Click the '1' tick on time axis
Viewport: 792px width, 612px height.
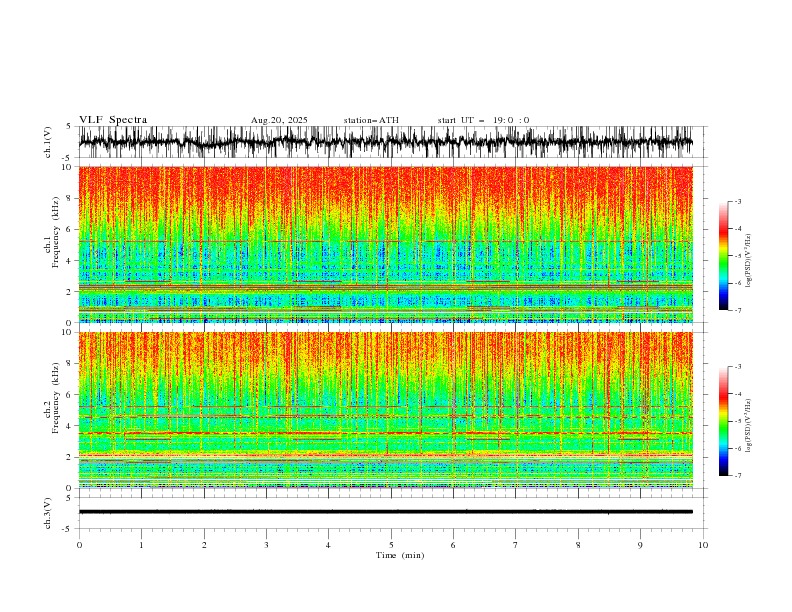coord(141,545)
